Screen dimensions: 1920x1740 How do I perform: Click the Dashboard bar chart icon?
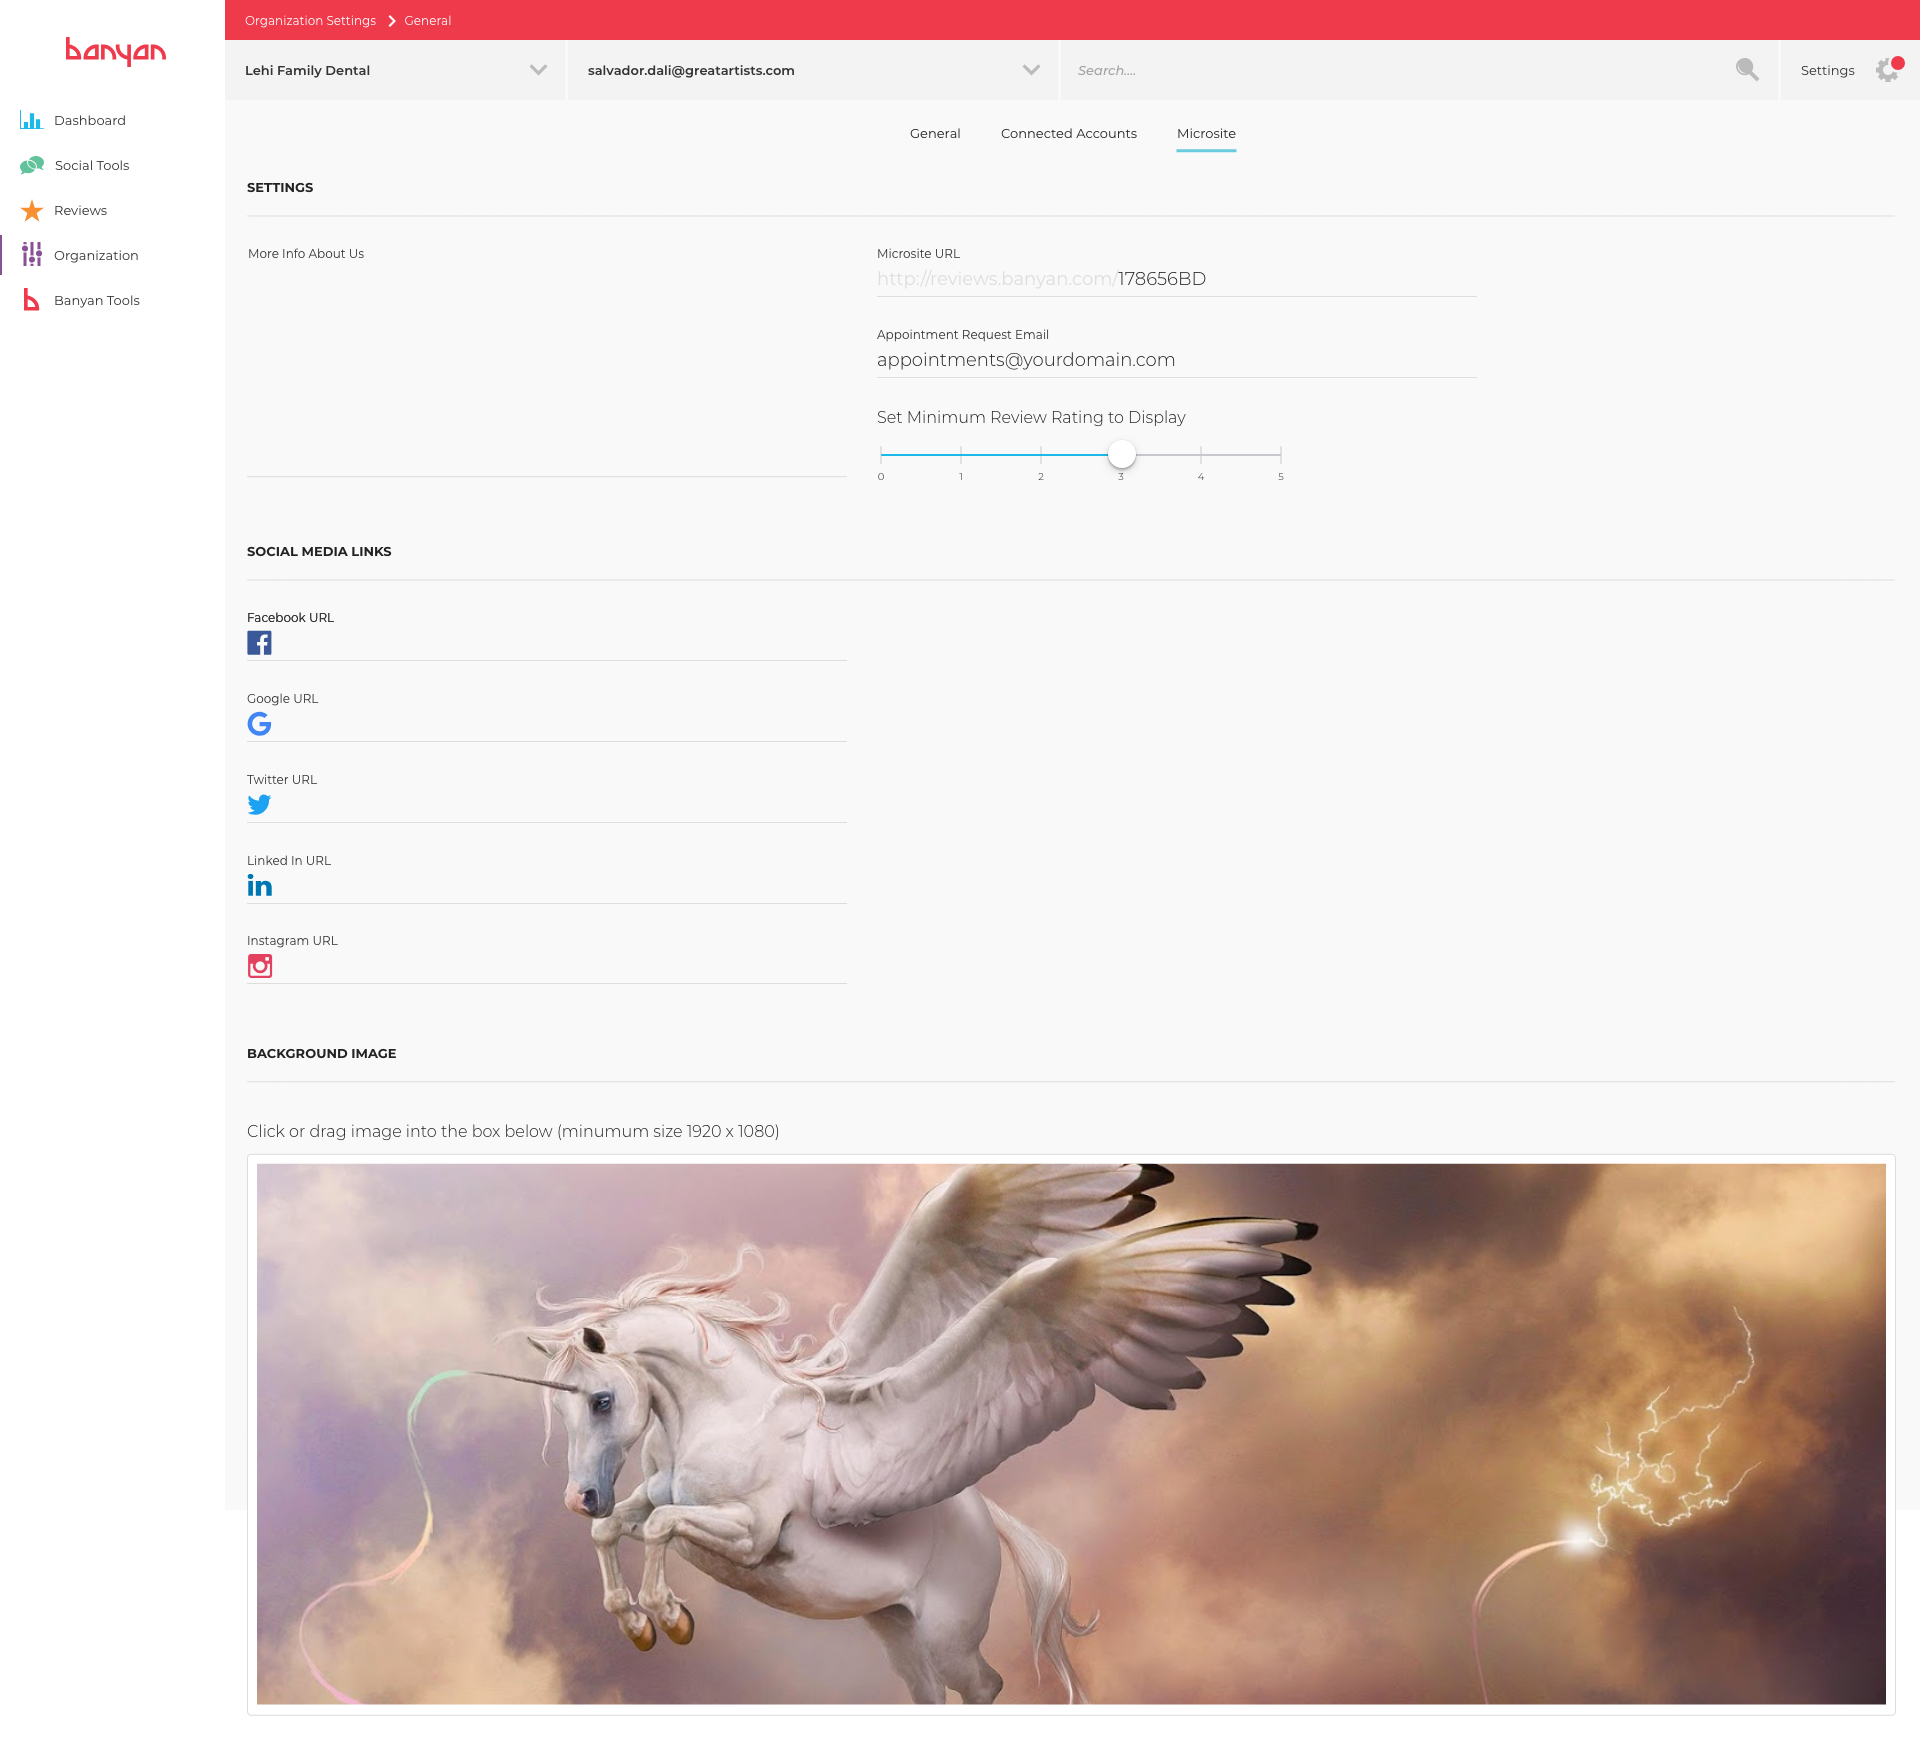pyautogui.click(x=31, y=121)
